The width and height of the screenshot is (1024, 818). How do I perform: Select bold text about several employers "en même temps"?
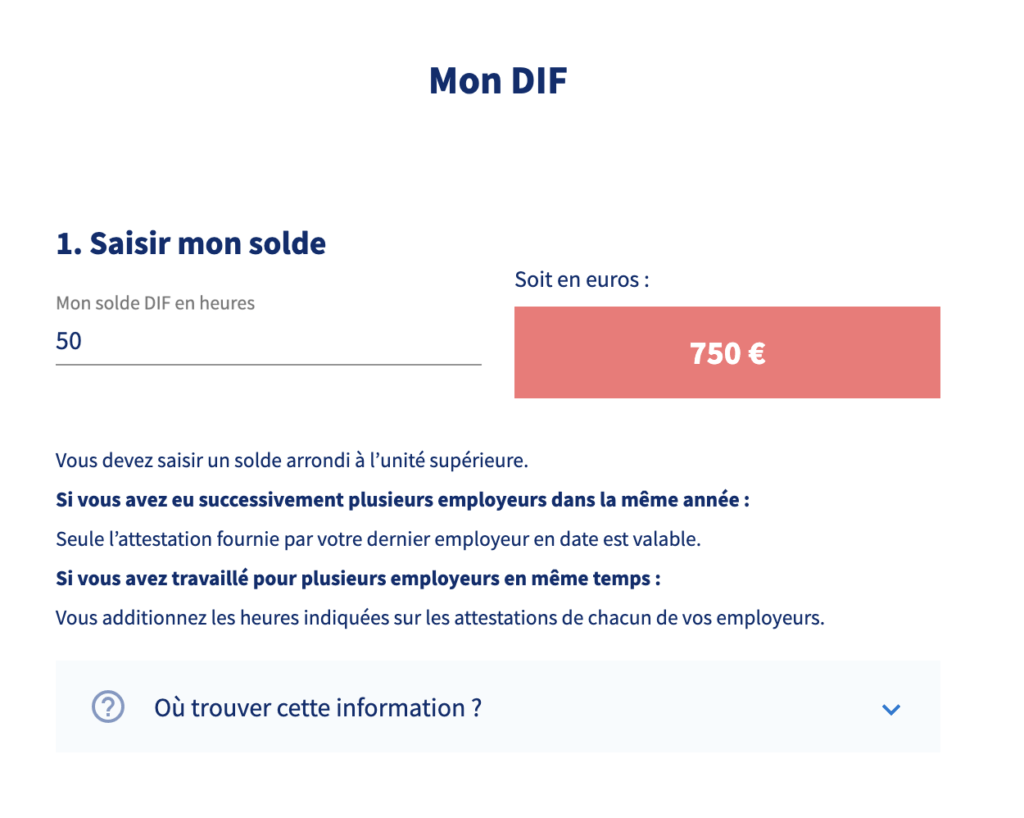[x=358, y=579]
